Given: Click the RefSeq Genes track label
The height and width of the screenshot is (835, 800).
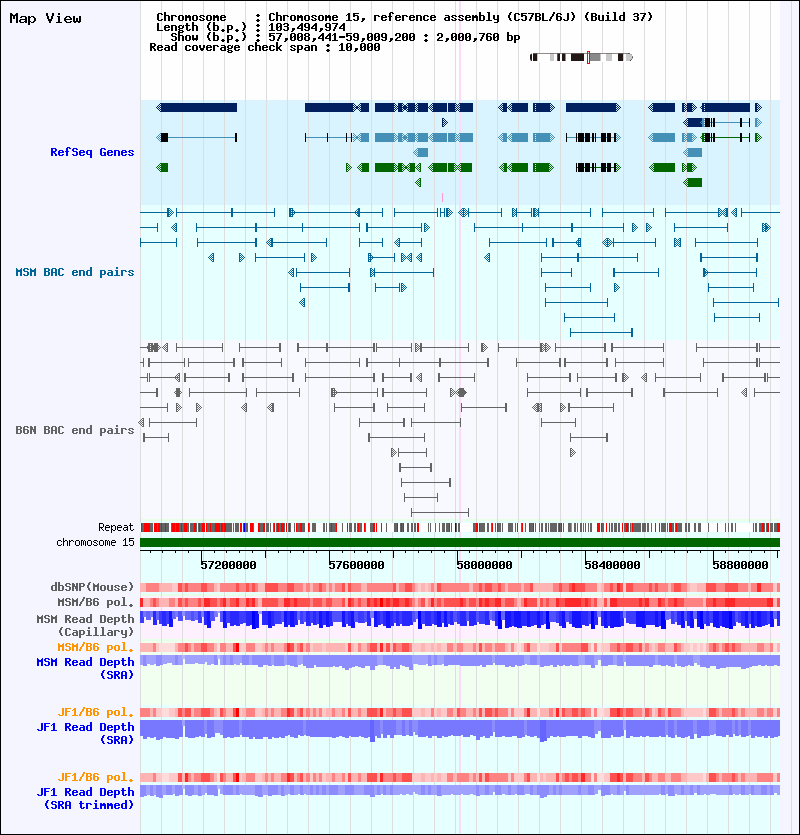Looking at the screenshot, I should pyautogui.click(x=92, y=152).
